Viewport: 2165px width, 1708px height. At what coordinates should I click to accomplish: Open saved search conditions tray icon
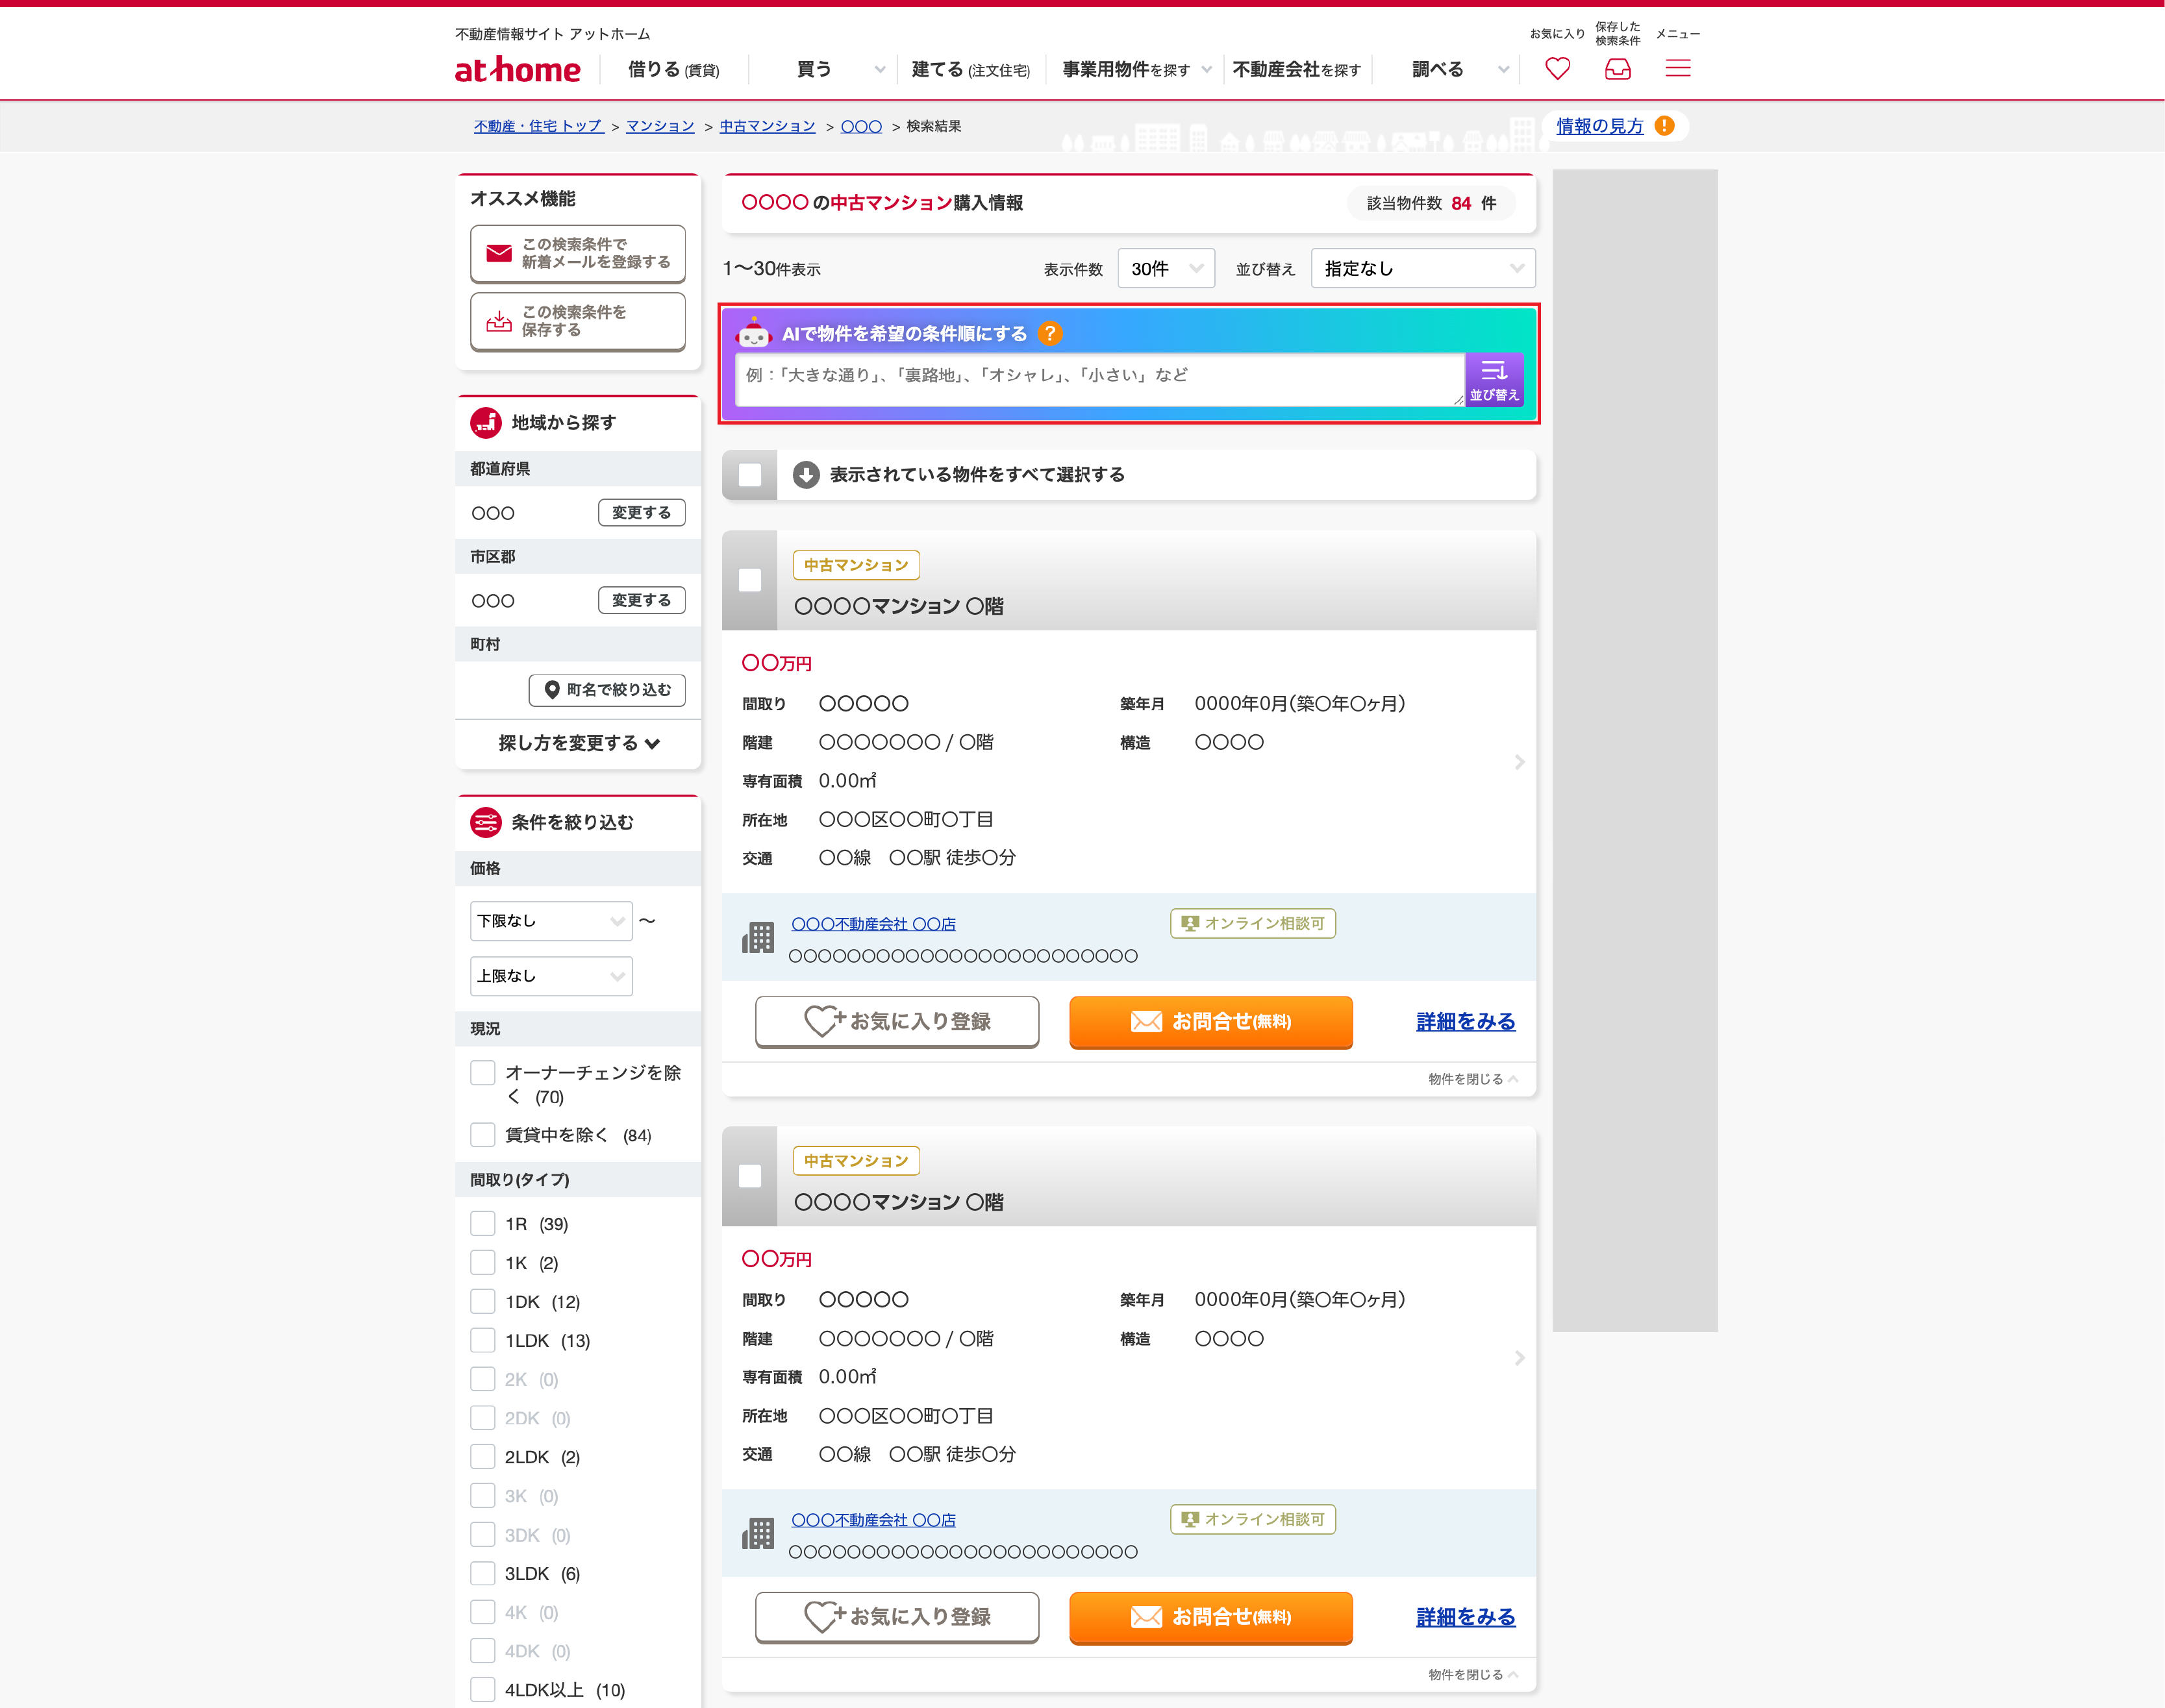point(1617,69)
